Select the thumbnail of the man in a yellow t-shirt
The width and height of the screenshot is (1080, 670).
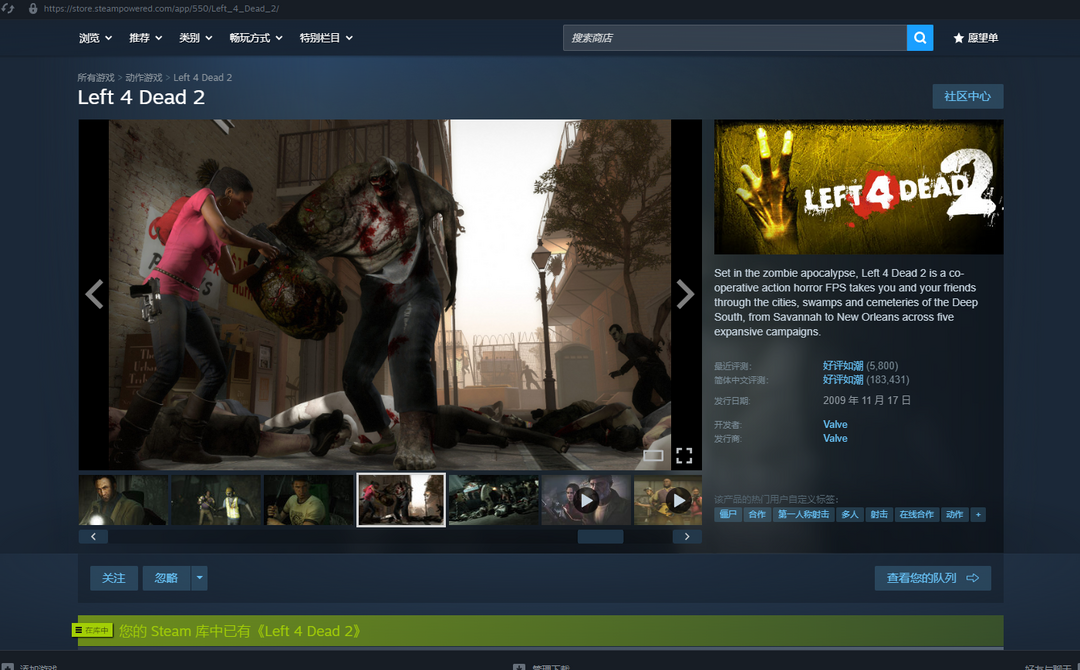coord(309,500)
